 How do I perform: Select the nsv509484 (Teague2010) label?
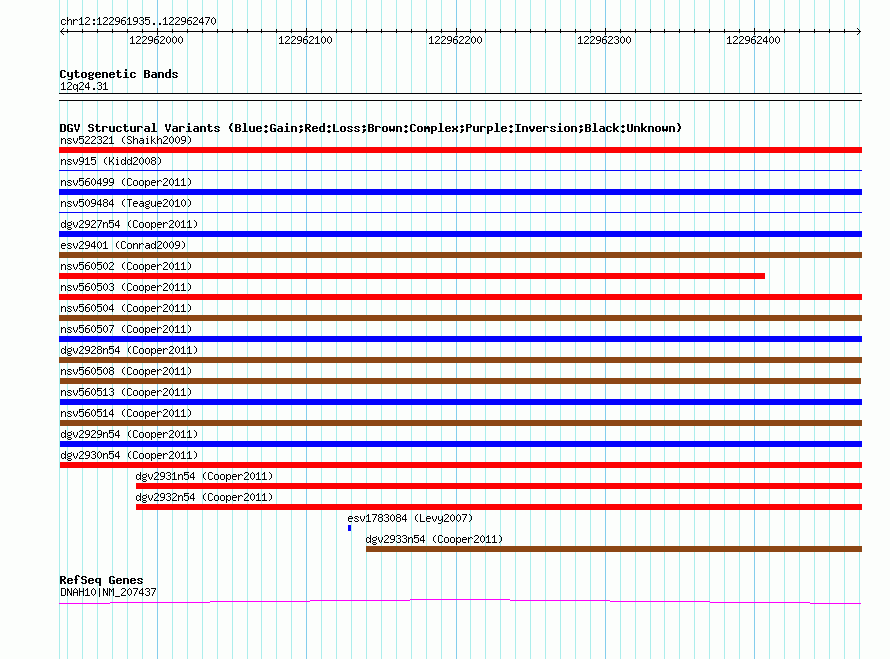[x=126, y=203]
